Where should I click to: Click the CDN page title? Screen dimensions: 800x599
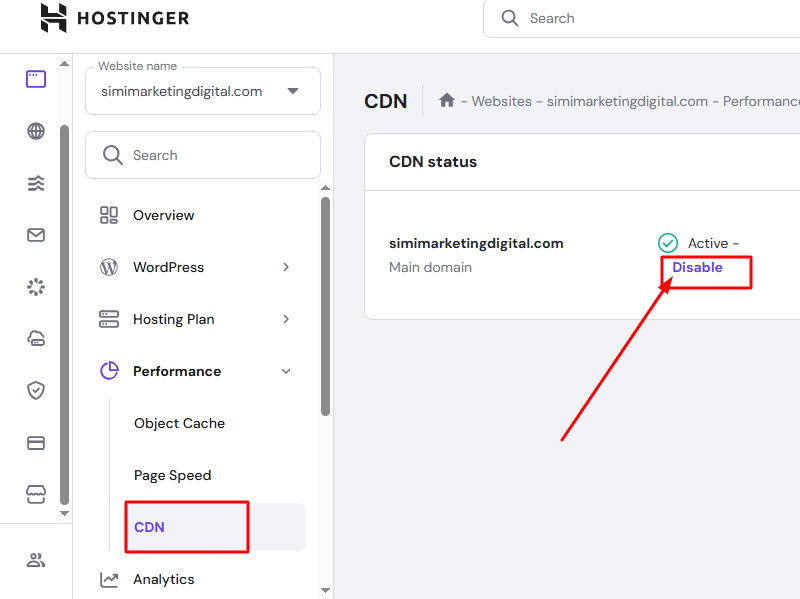(385, 101)
